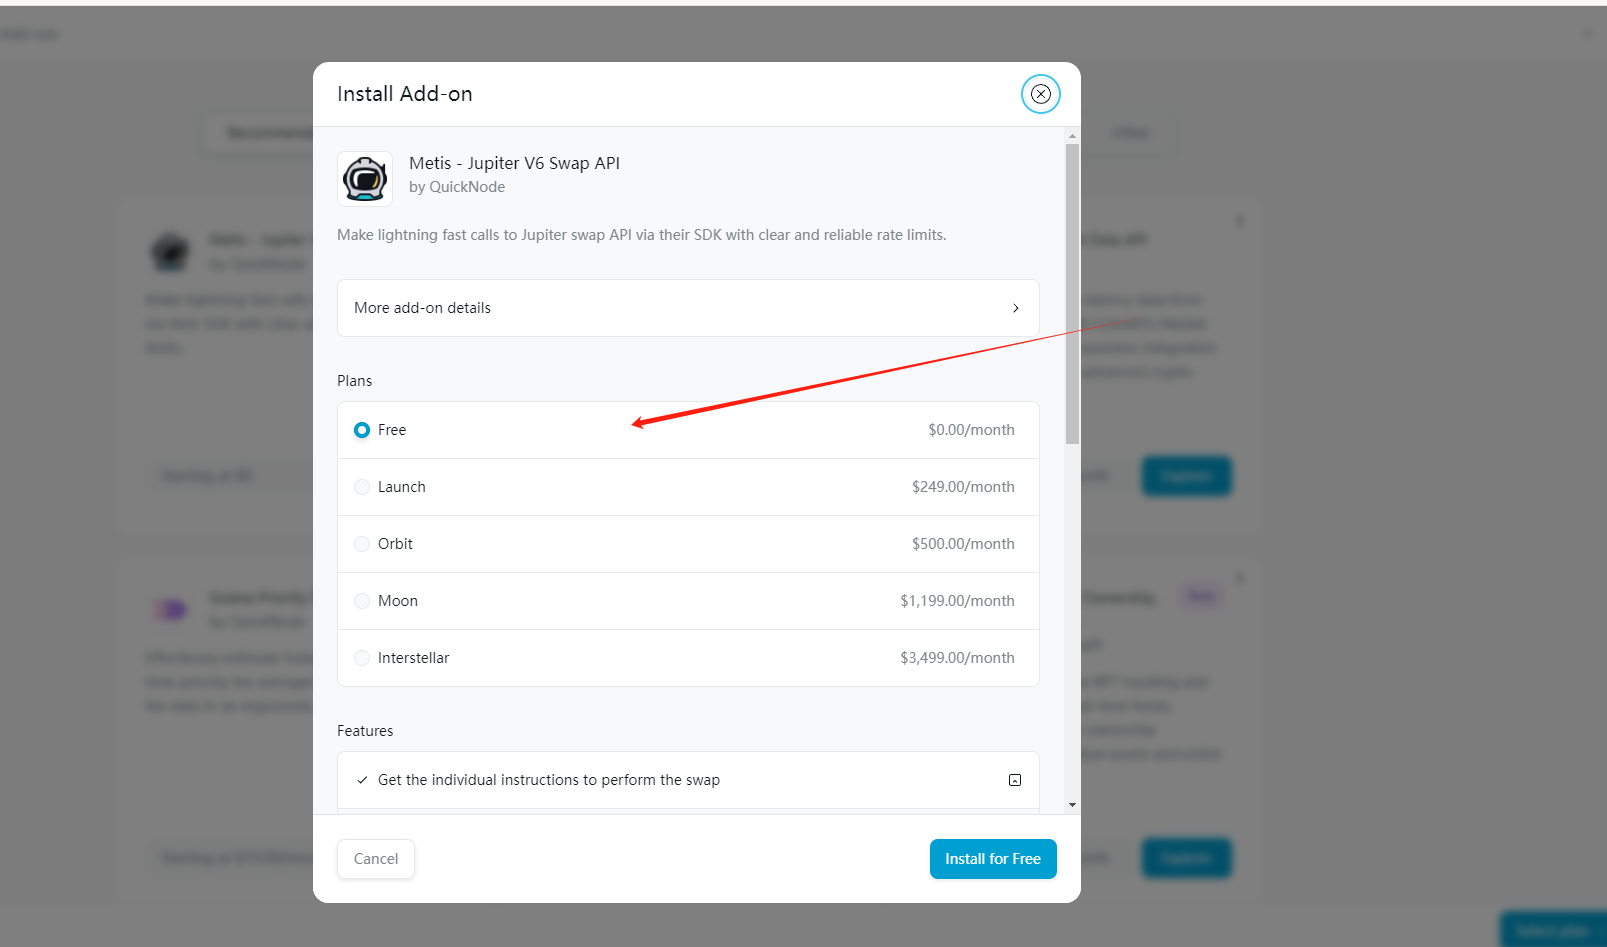Click the Jupiter swap API description text

click(x=641, y=235)
